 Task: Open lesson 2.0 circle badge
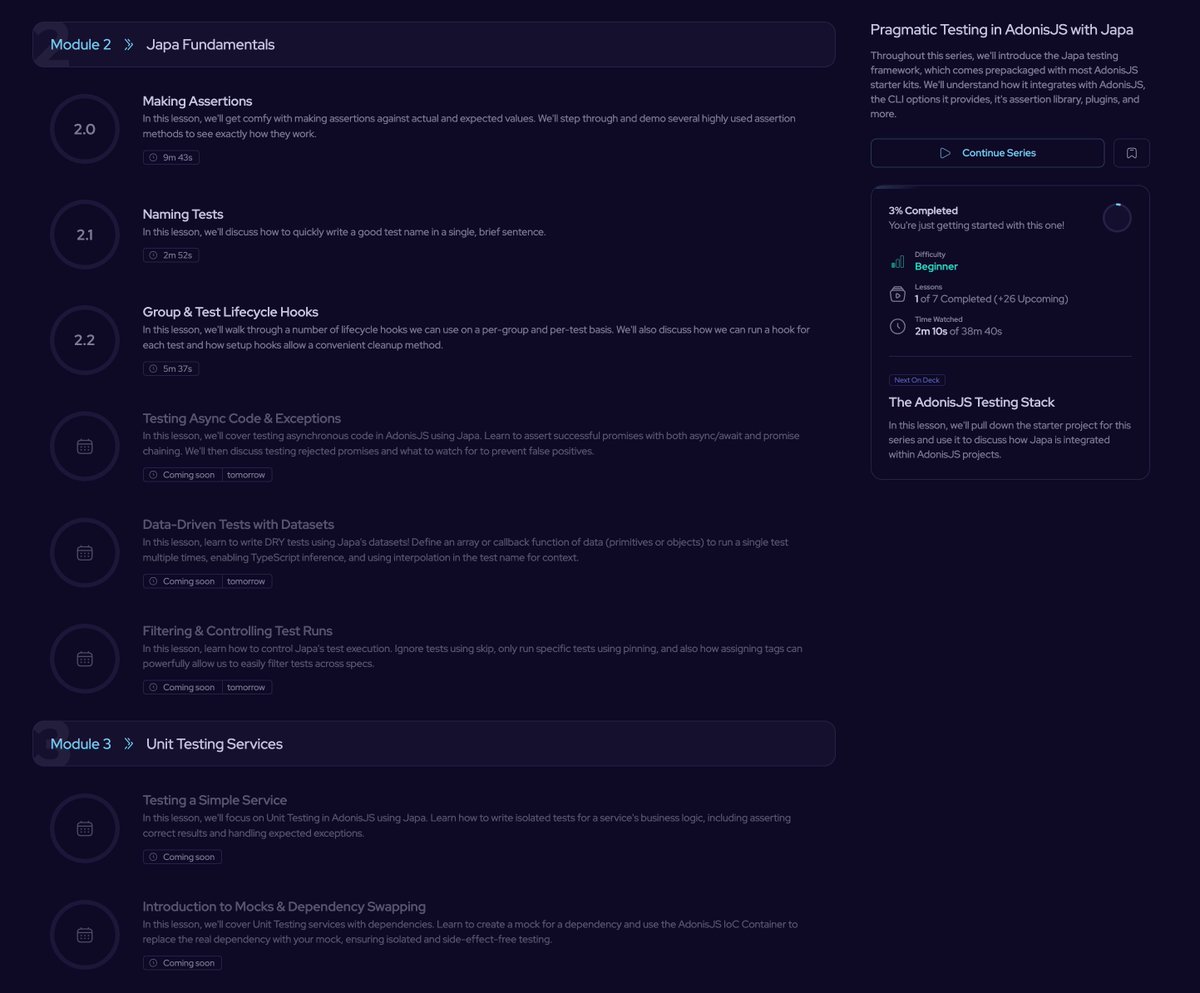[x=85, y=129]
